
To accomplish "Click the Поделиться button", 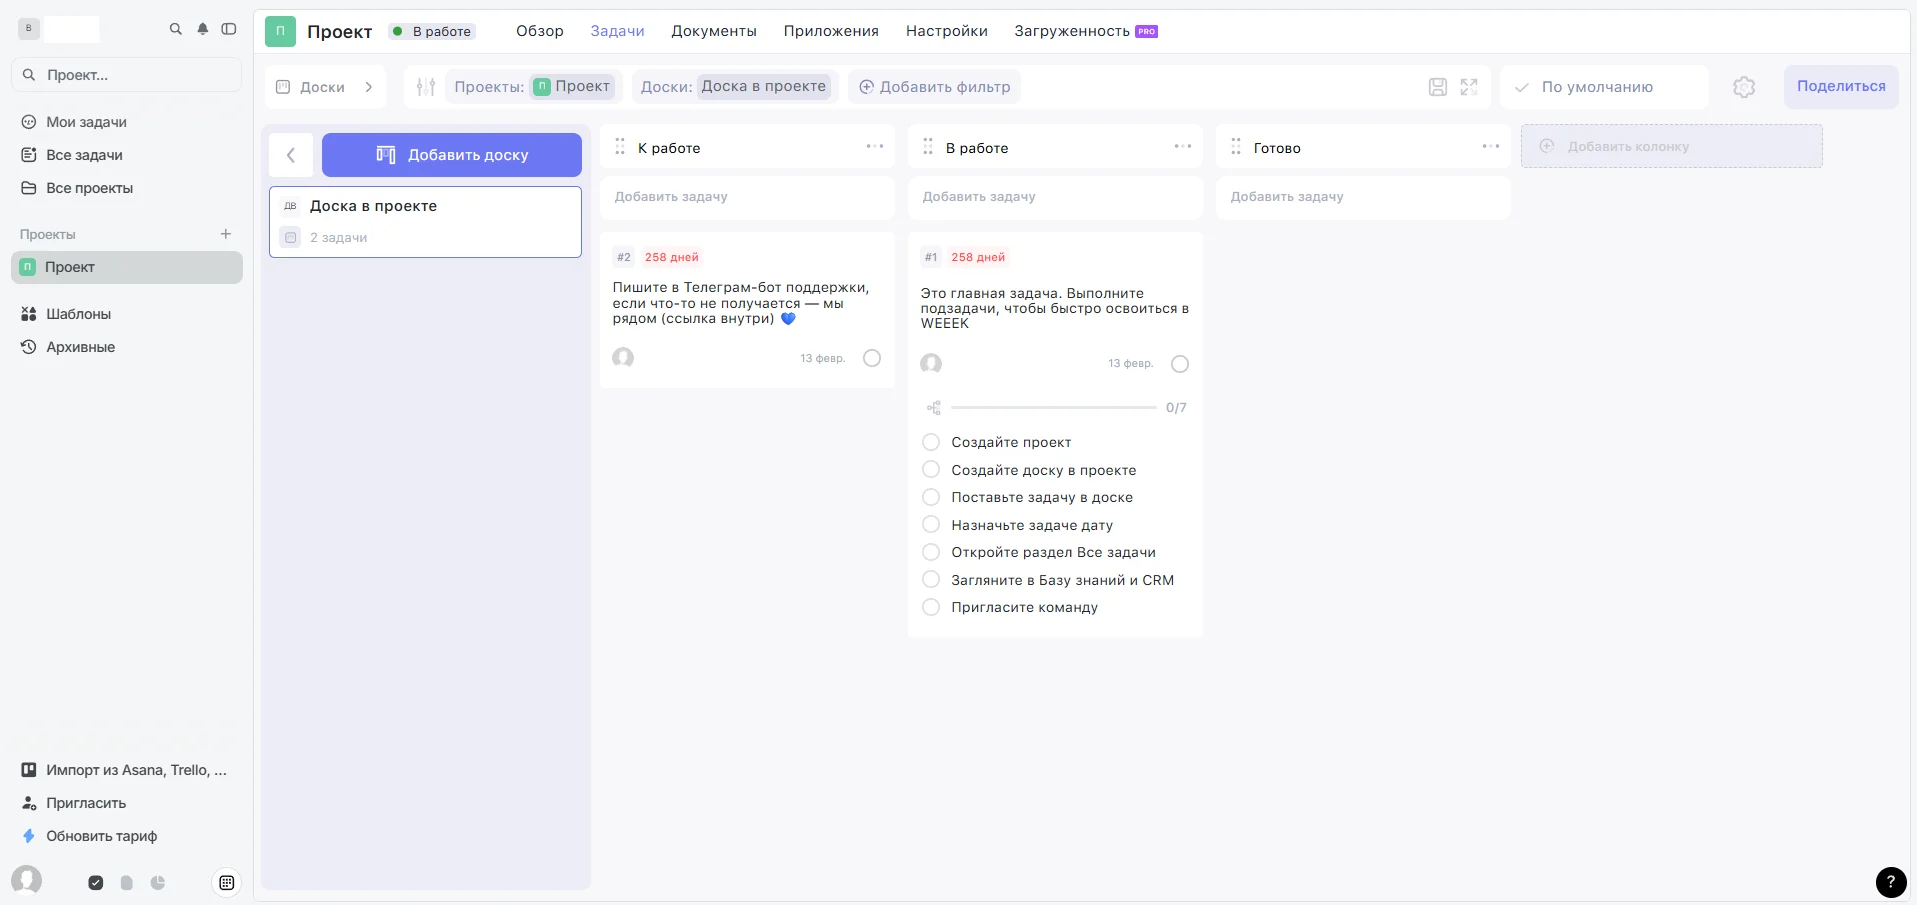I will [x=1840, y=86].
